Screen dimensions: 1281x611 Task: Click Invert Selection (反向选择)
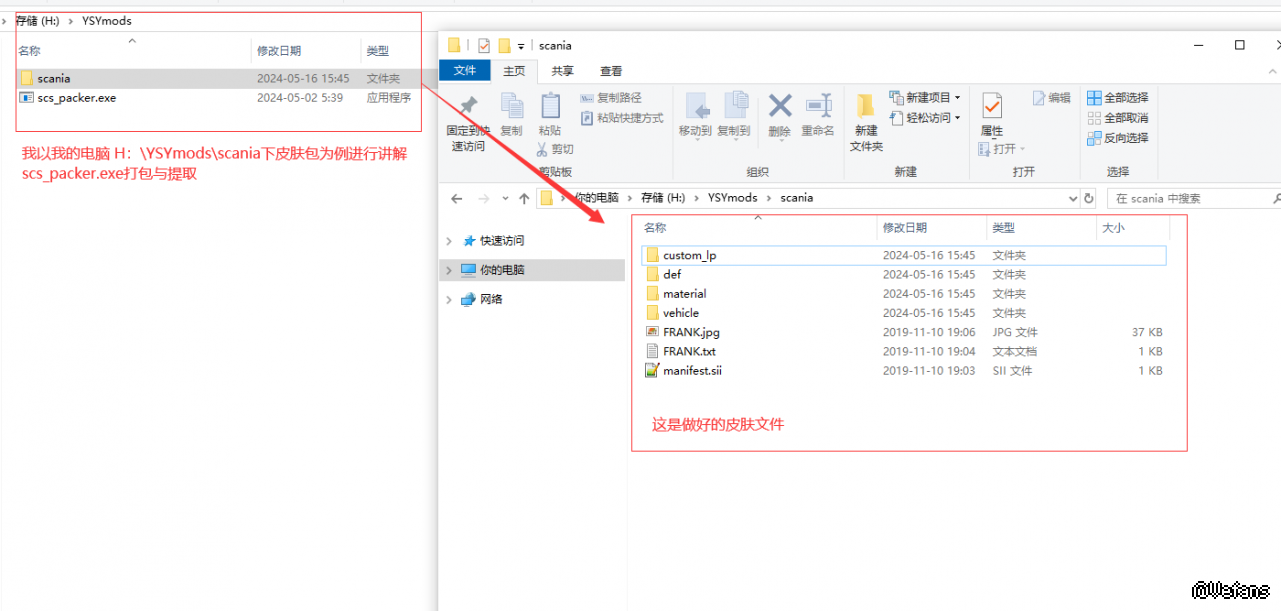[x=1118, y=138]
